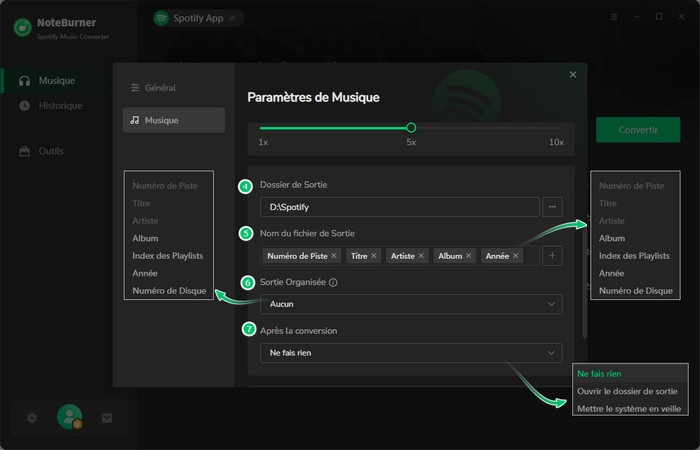Click the mail envelope icon
This screenshot has width=700, height=450.
click(x=107, y=418)
